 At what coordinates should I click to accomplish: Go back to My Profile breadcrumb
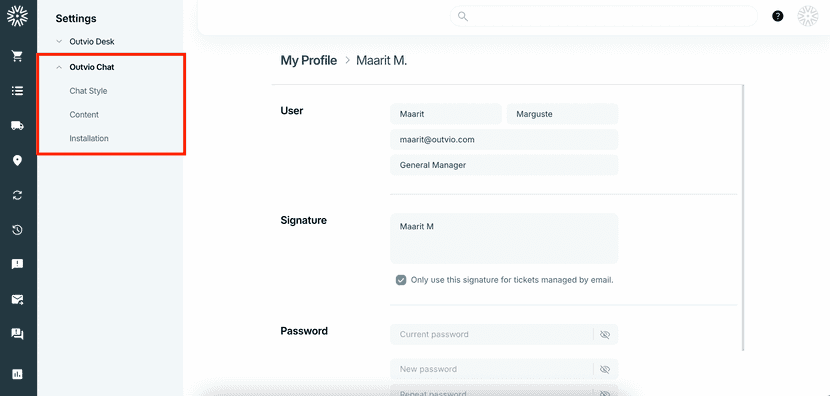coord(309,60)
